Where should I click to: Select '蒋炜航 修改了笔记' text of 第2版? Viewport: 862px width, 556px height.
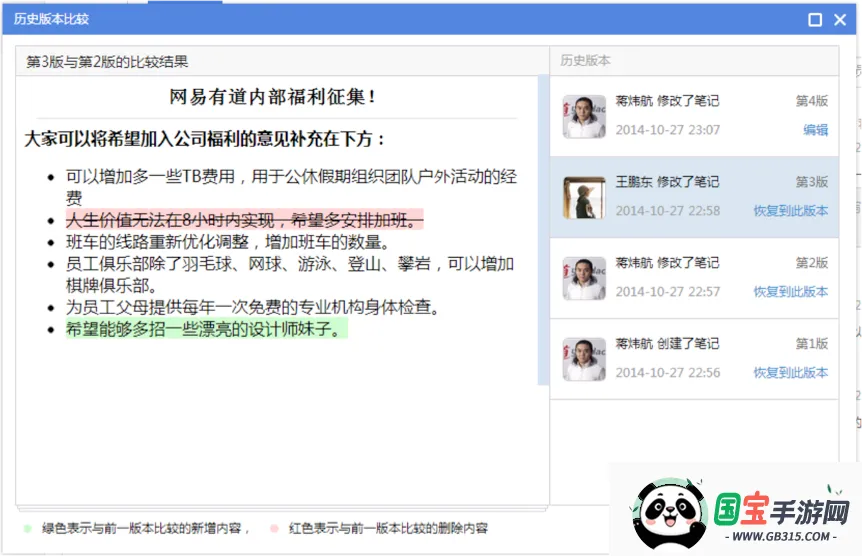tap(667, 262)
